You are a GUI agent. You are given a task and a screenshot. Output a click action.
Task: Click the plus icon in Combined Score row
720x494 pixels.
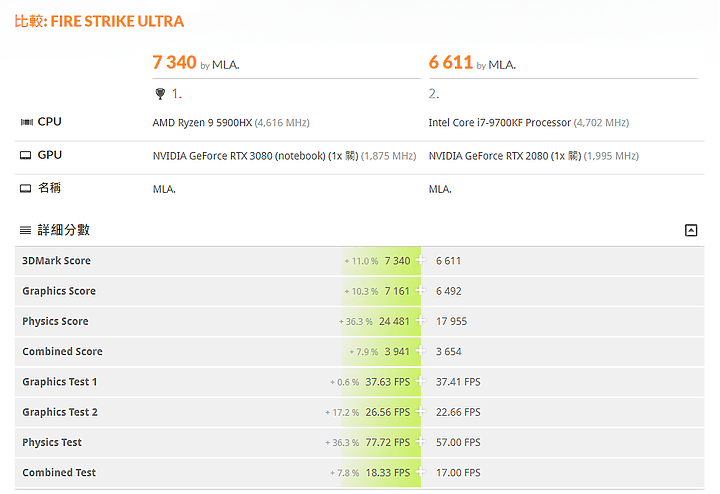[x=420, y=351]
